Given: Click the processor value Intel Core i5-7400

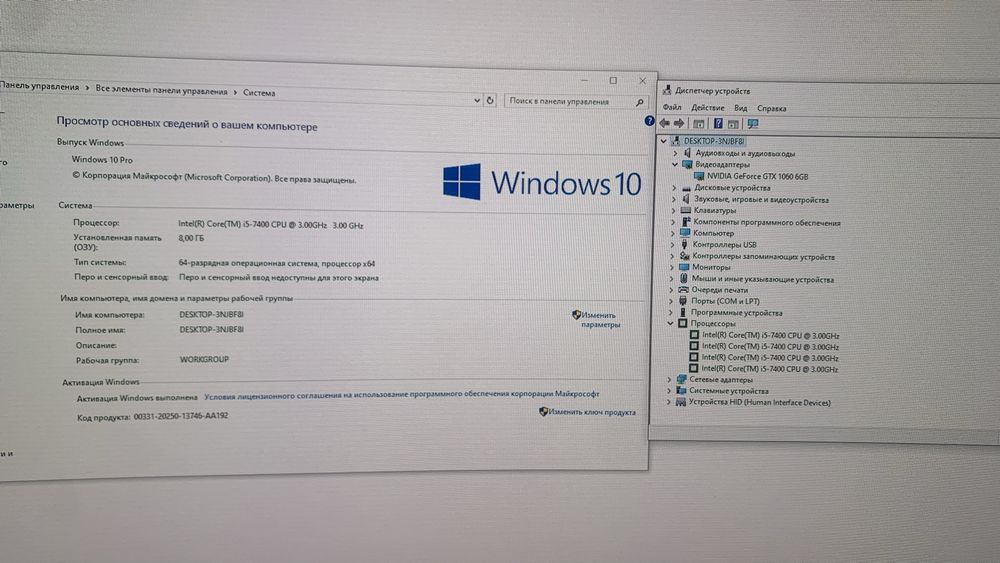Looking at the screenshot, I should 270,224.
